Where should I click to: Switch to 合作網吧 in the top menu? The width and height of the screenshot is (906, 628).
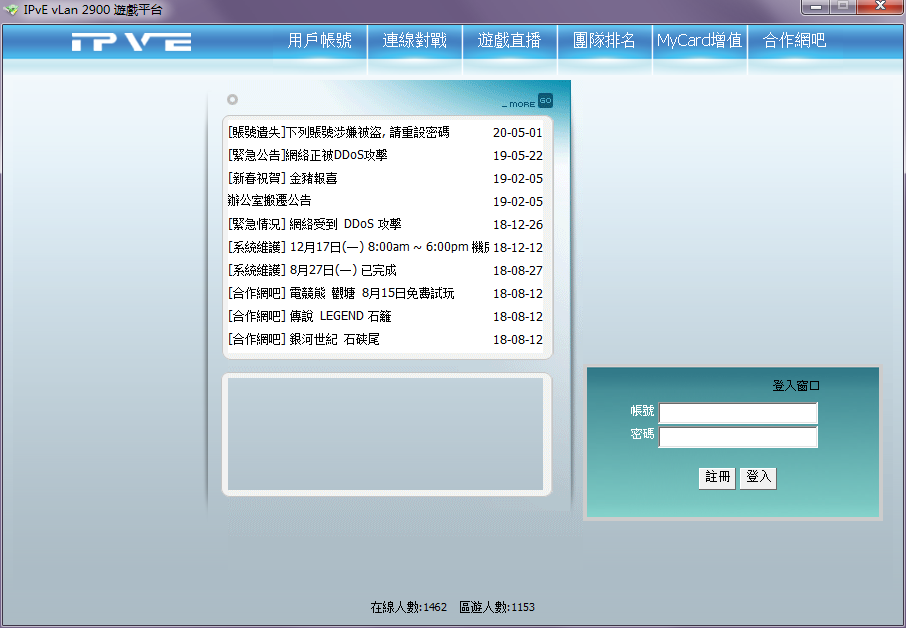pos(794,41)
